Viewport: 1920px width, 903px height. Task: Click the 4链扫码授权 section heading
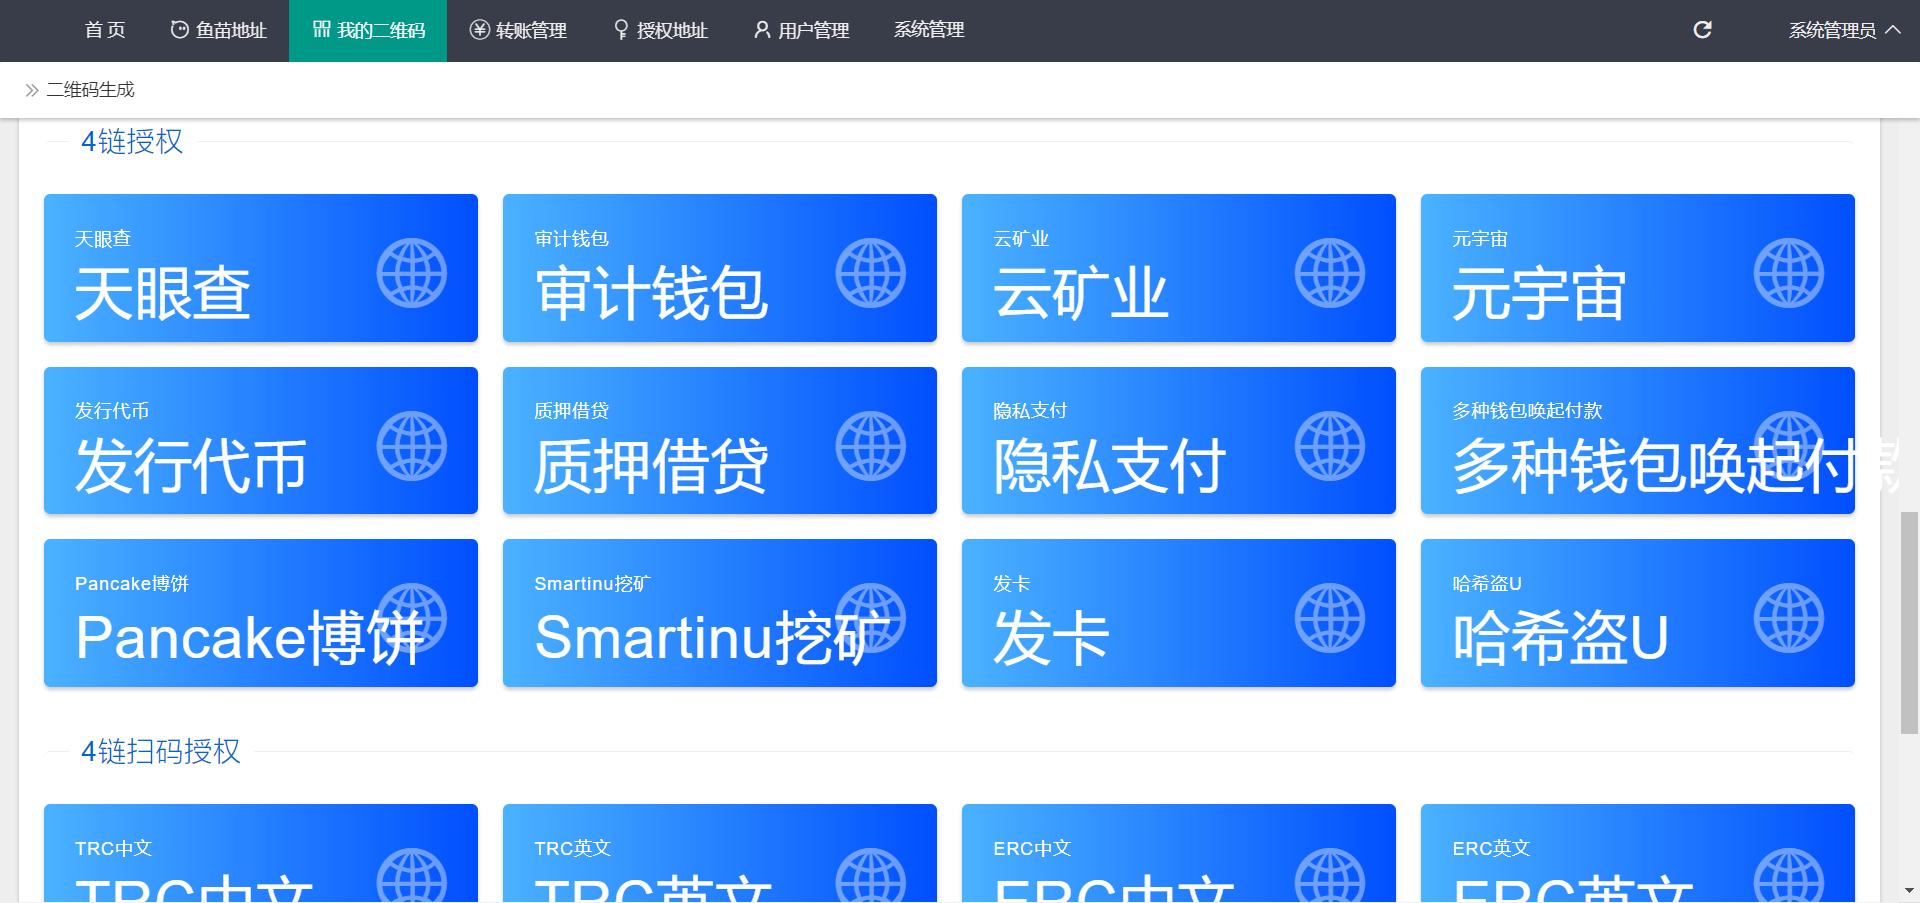(161, 752)
